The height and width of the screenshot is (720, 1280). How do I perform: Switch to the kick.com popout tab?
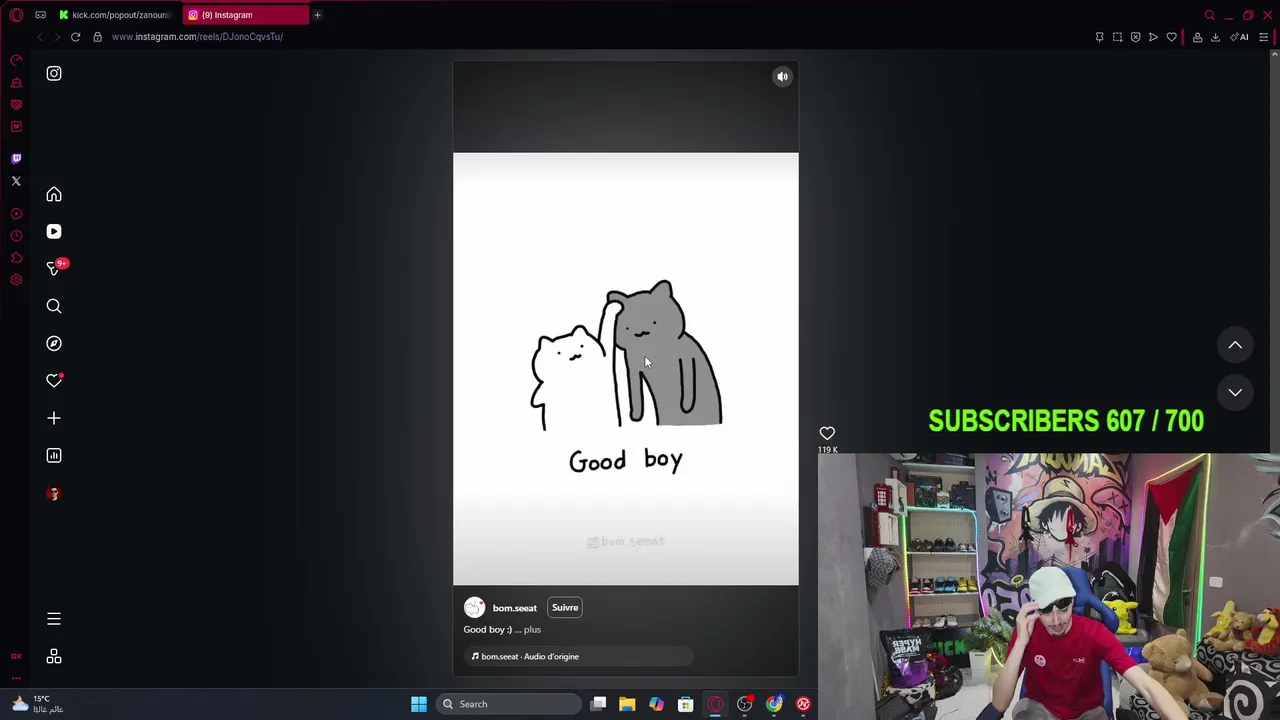point(115,15)
